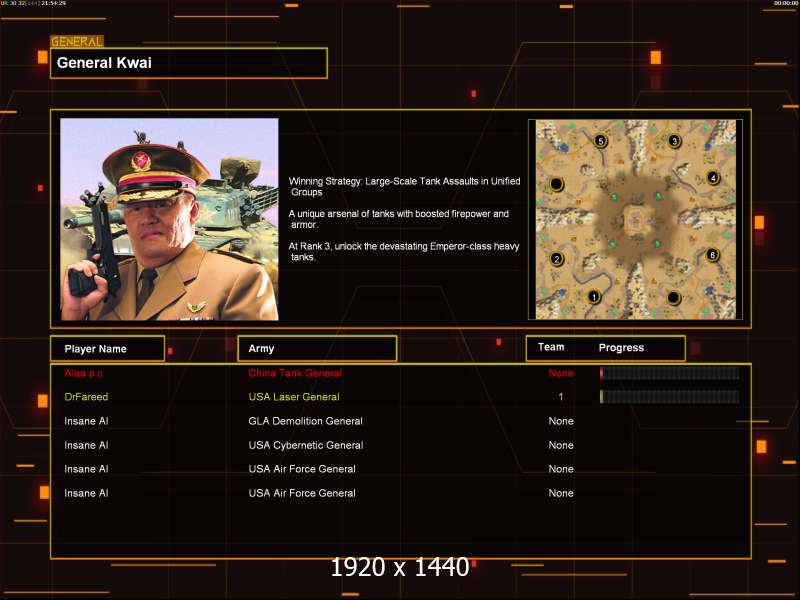Click start position marker 6 on the map
Image resolution: width=800 pixels, height=600 pixels.
click(712, 254)
